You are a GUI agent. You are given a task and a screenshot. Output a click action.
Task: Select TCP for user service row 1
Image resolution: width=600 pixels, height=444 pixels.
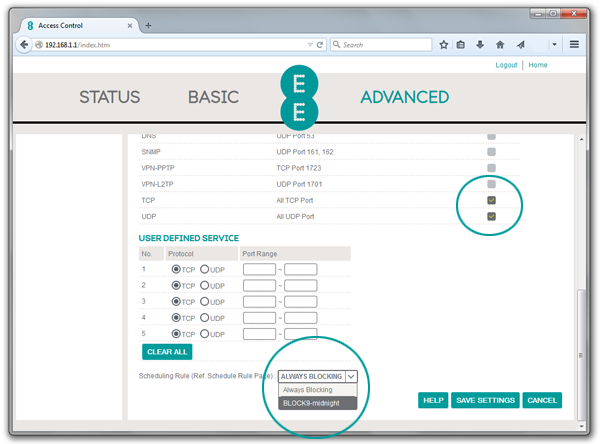pyautogui.click(x=176, y=269)
